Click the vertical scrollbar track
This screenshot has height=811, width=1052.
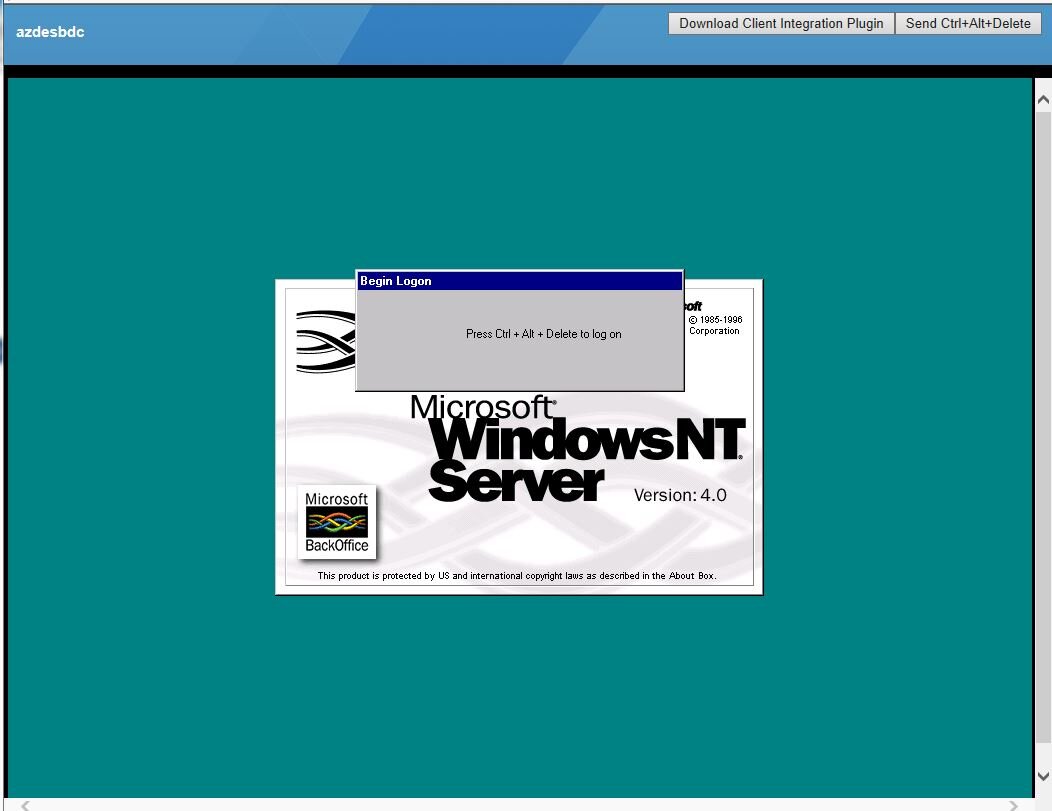1043,430
